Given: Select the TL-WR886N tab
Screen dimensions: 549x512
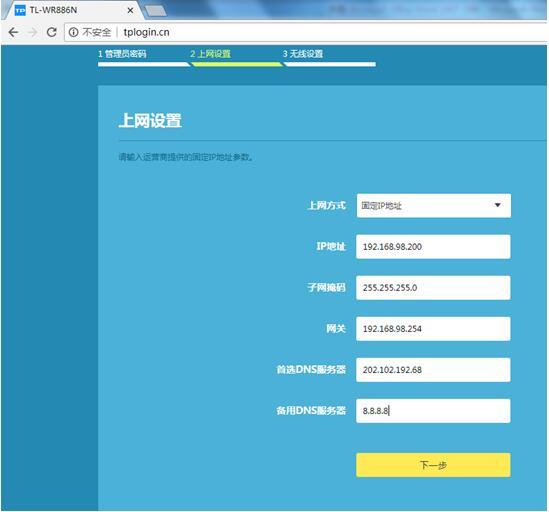Looking at the screenshot, I should pos(72,11).
